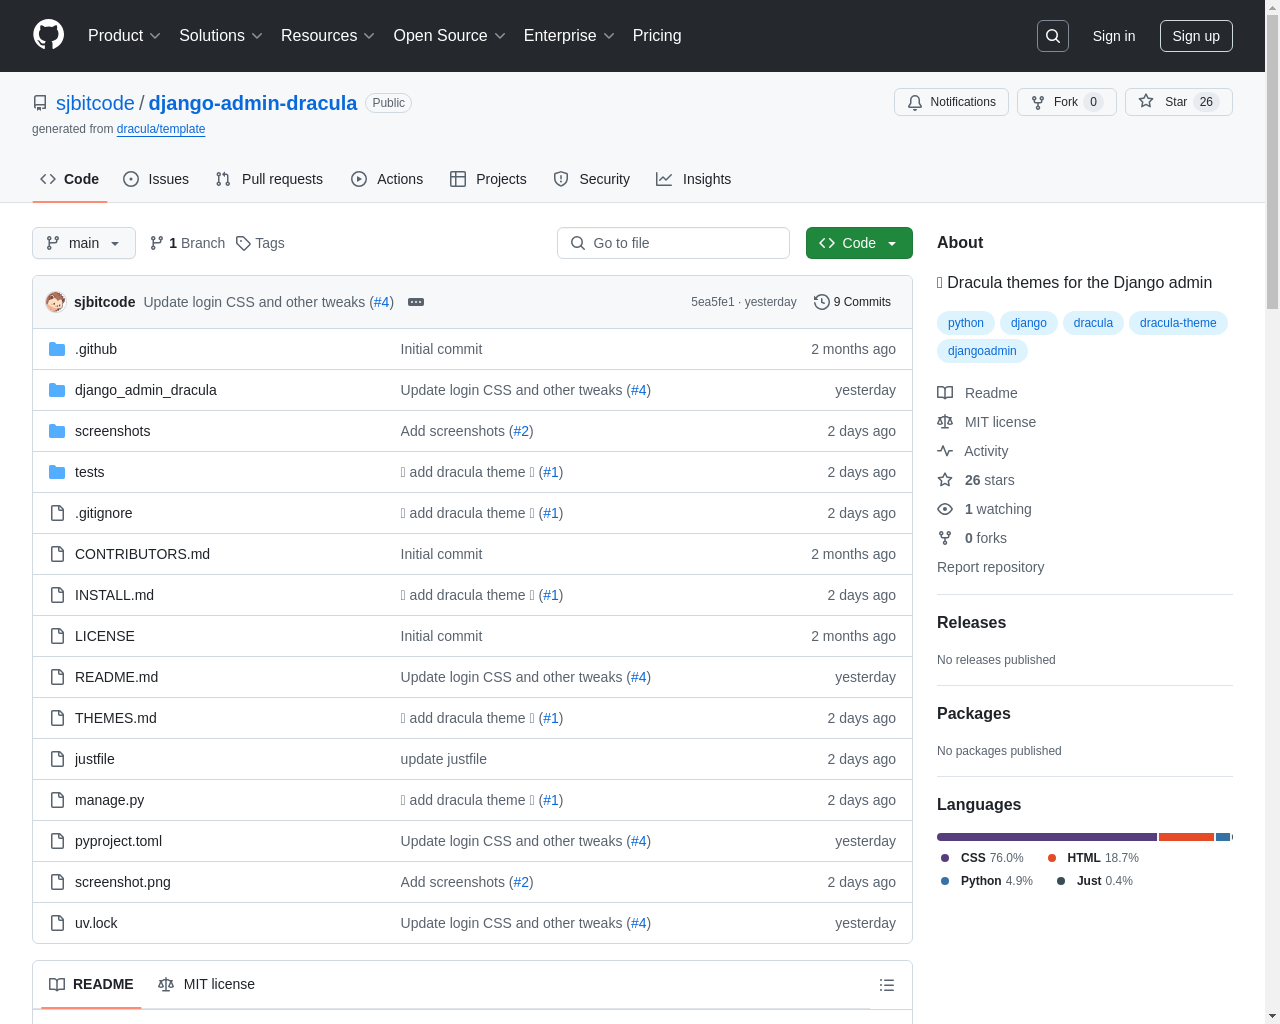Screen dimensions: 1280x1024
Task: Expand the Product menu
Action: 124,36
